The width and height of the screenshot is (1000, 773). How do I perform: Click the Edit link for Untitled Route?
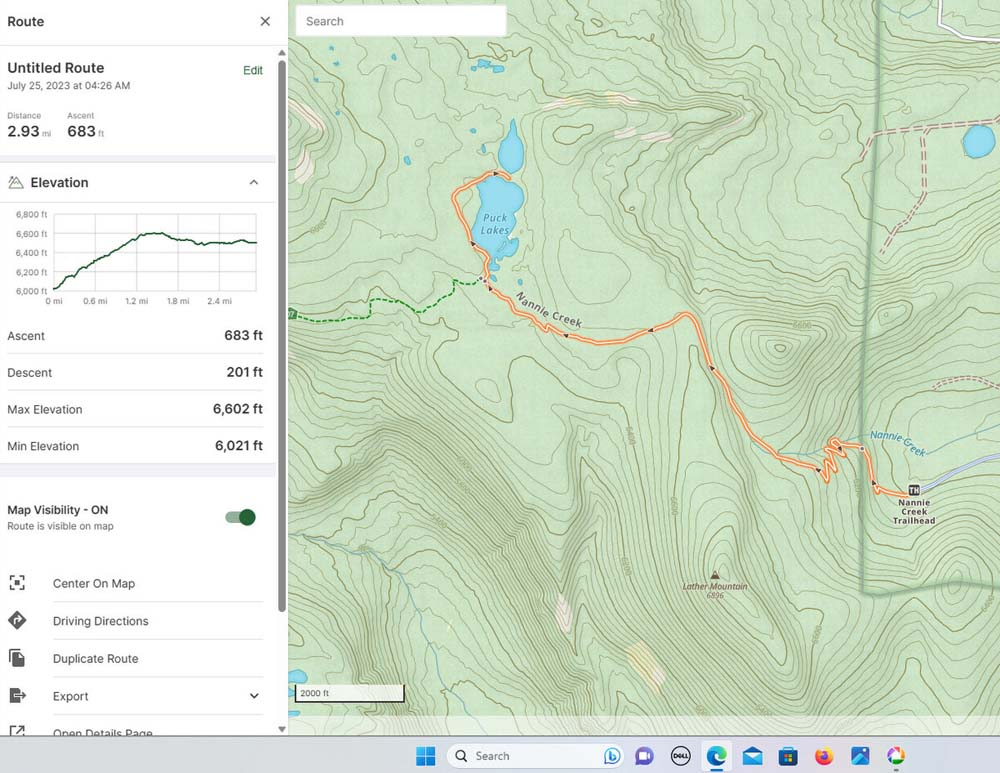coord(253,70)
